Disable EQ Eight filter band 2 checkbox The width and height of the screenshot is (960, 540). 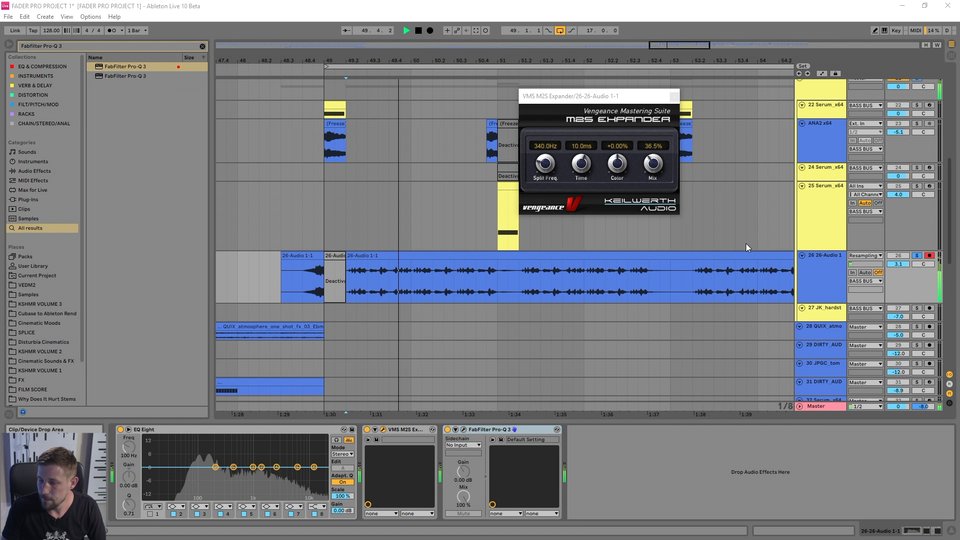coord(173,514)
